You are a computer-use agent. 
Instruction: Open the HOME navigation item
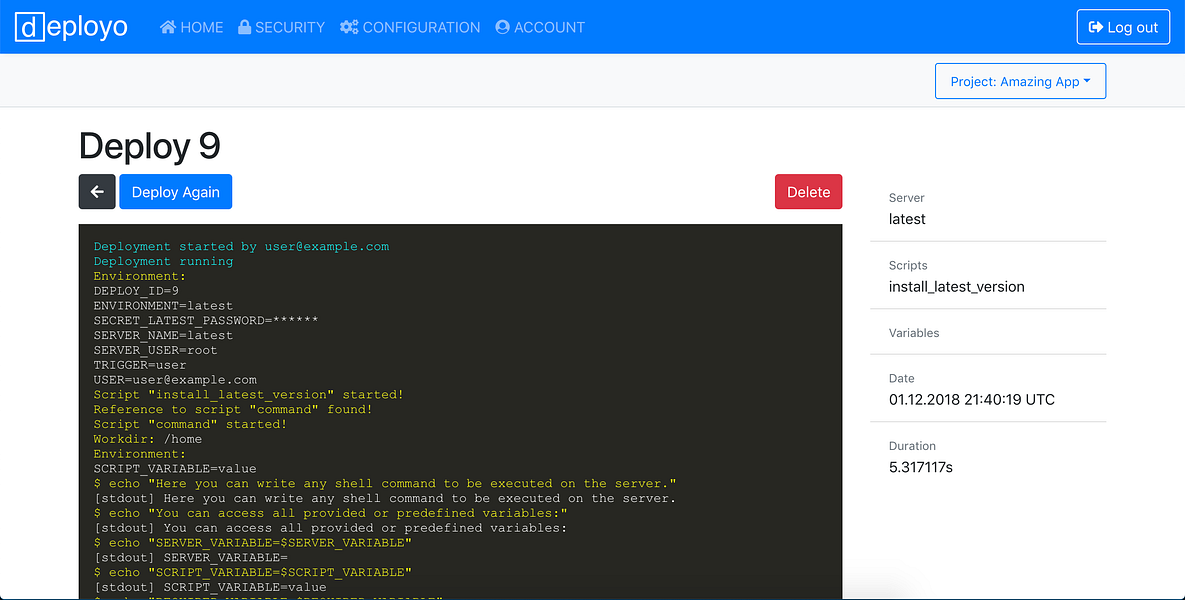(x=191, y=27)
